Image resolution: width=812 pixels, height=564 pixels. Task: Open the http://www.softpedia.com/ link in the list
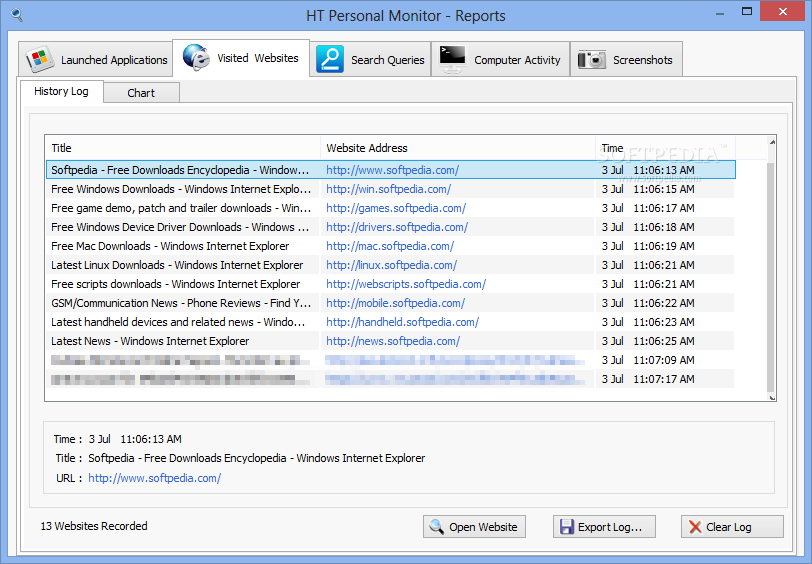coord(393,170)
